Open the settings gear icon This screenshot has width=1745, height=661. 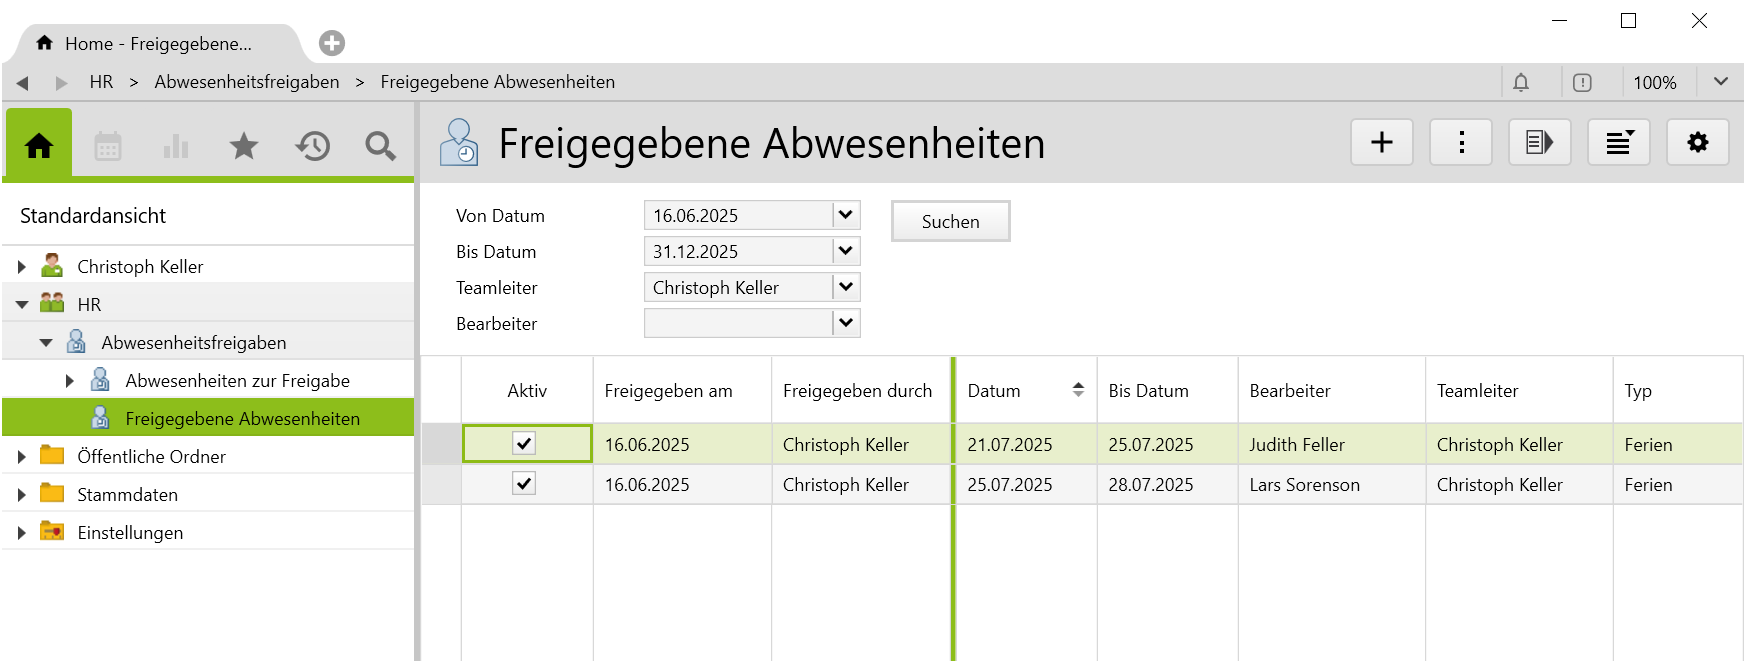1697,142
